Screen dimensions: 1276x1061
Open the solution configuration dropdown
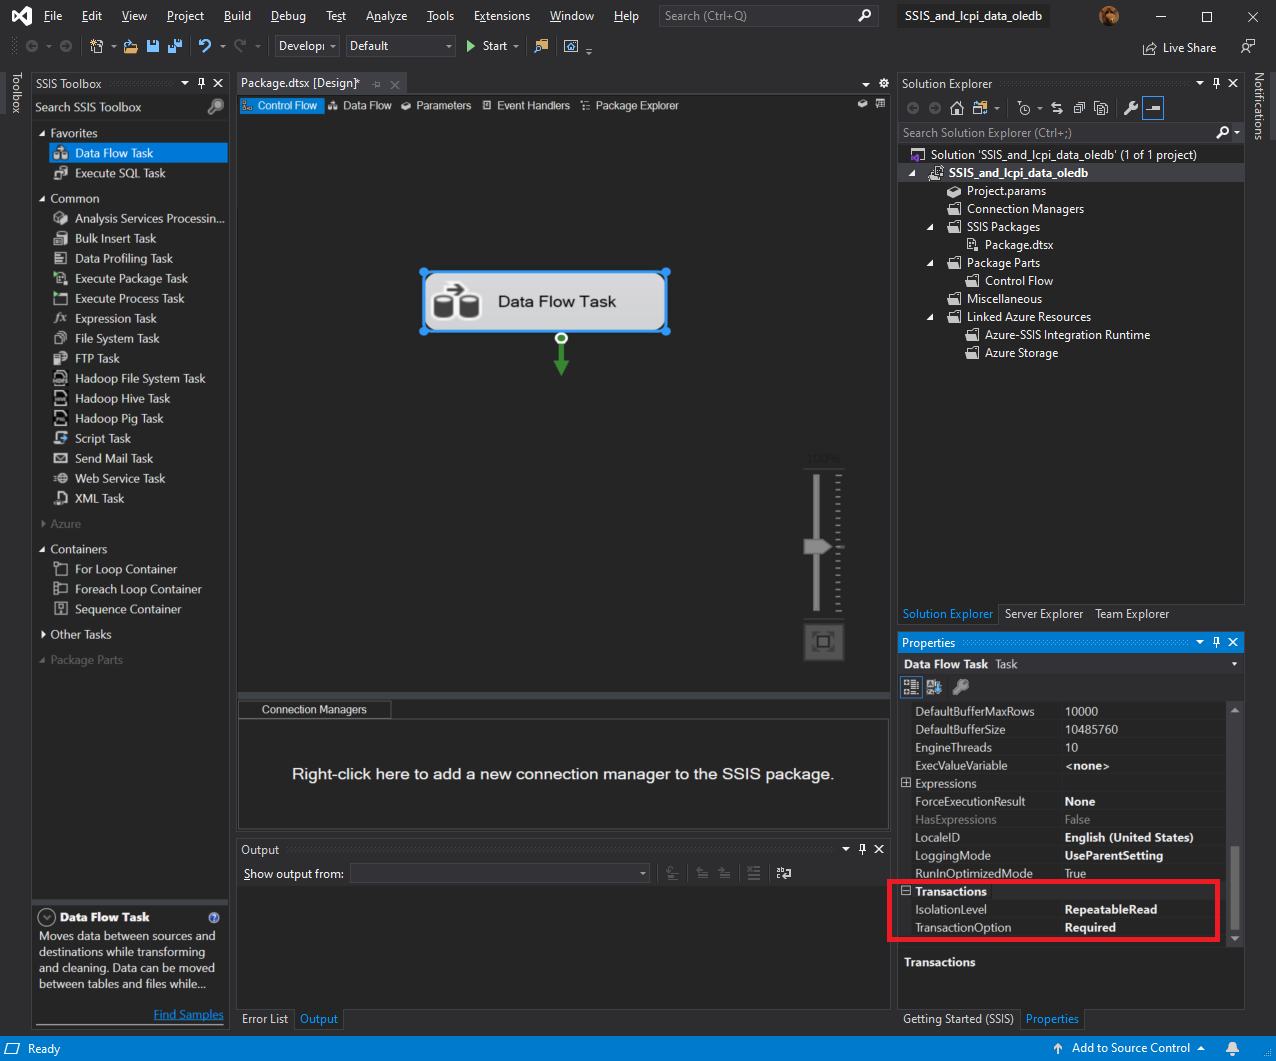pos(308,46)
